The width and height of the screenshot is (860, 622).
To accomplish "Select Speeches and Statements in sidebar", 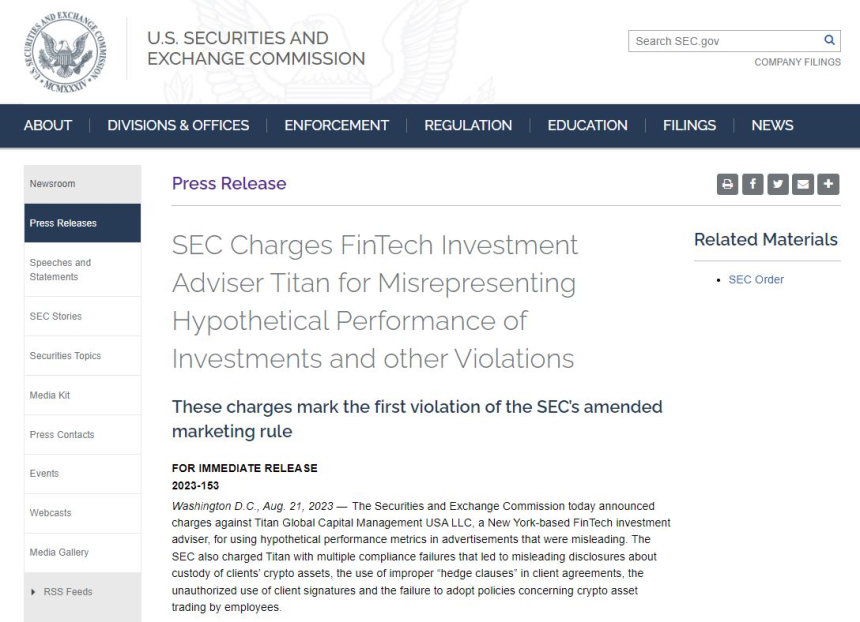I will click(60, 270).
